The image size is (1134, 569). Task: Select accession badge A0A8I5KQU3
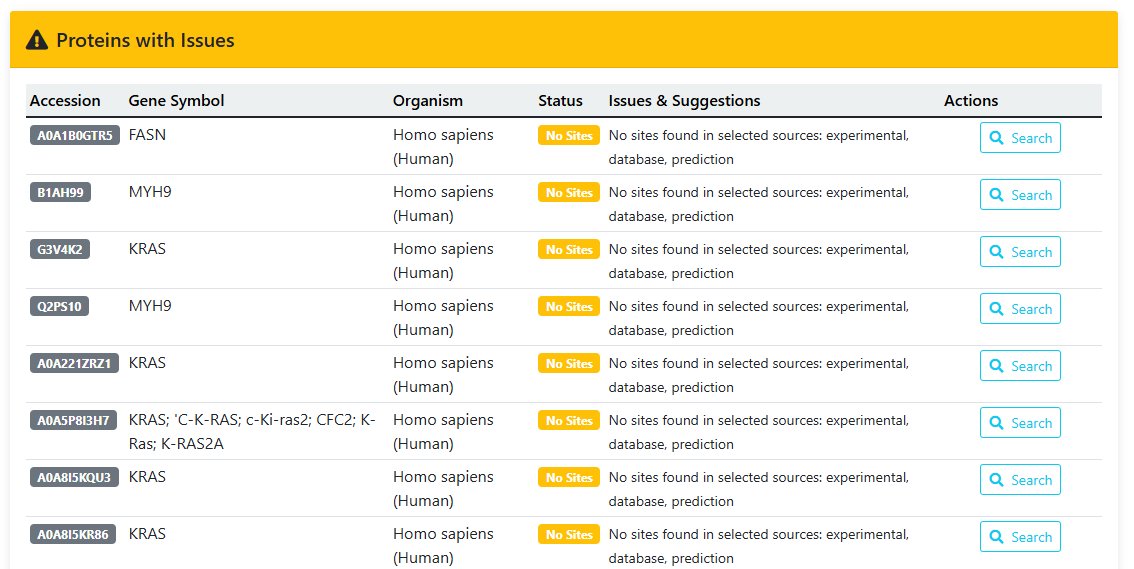coord(74,478)
